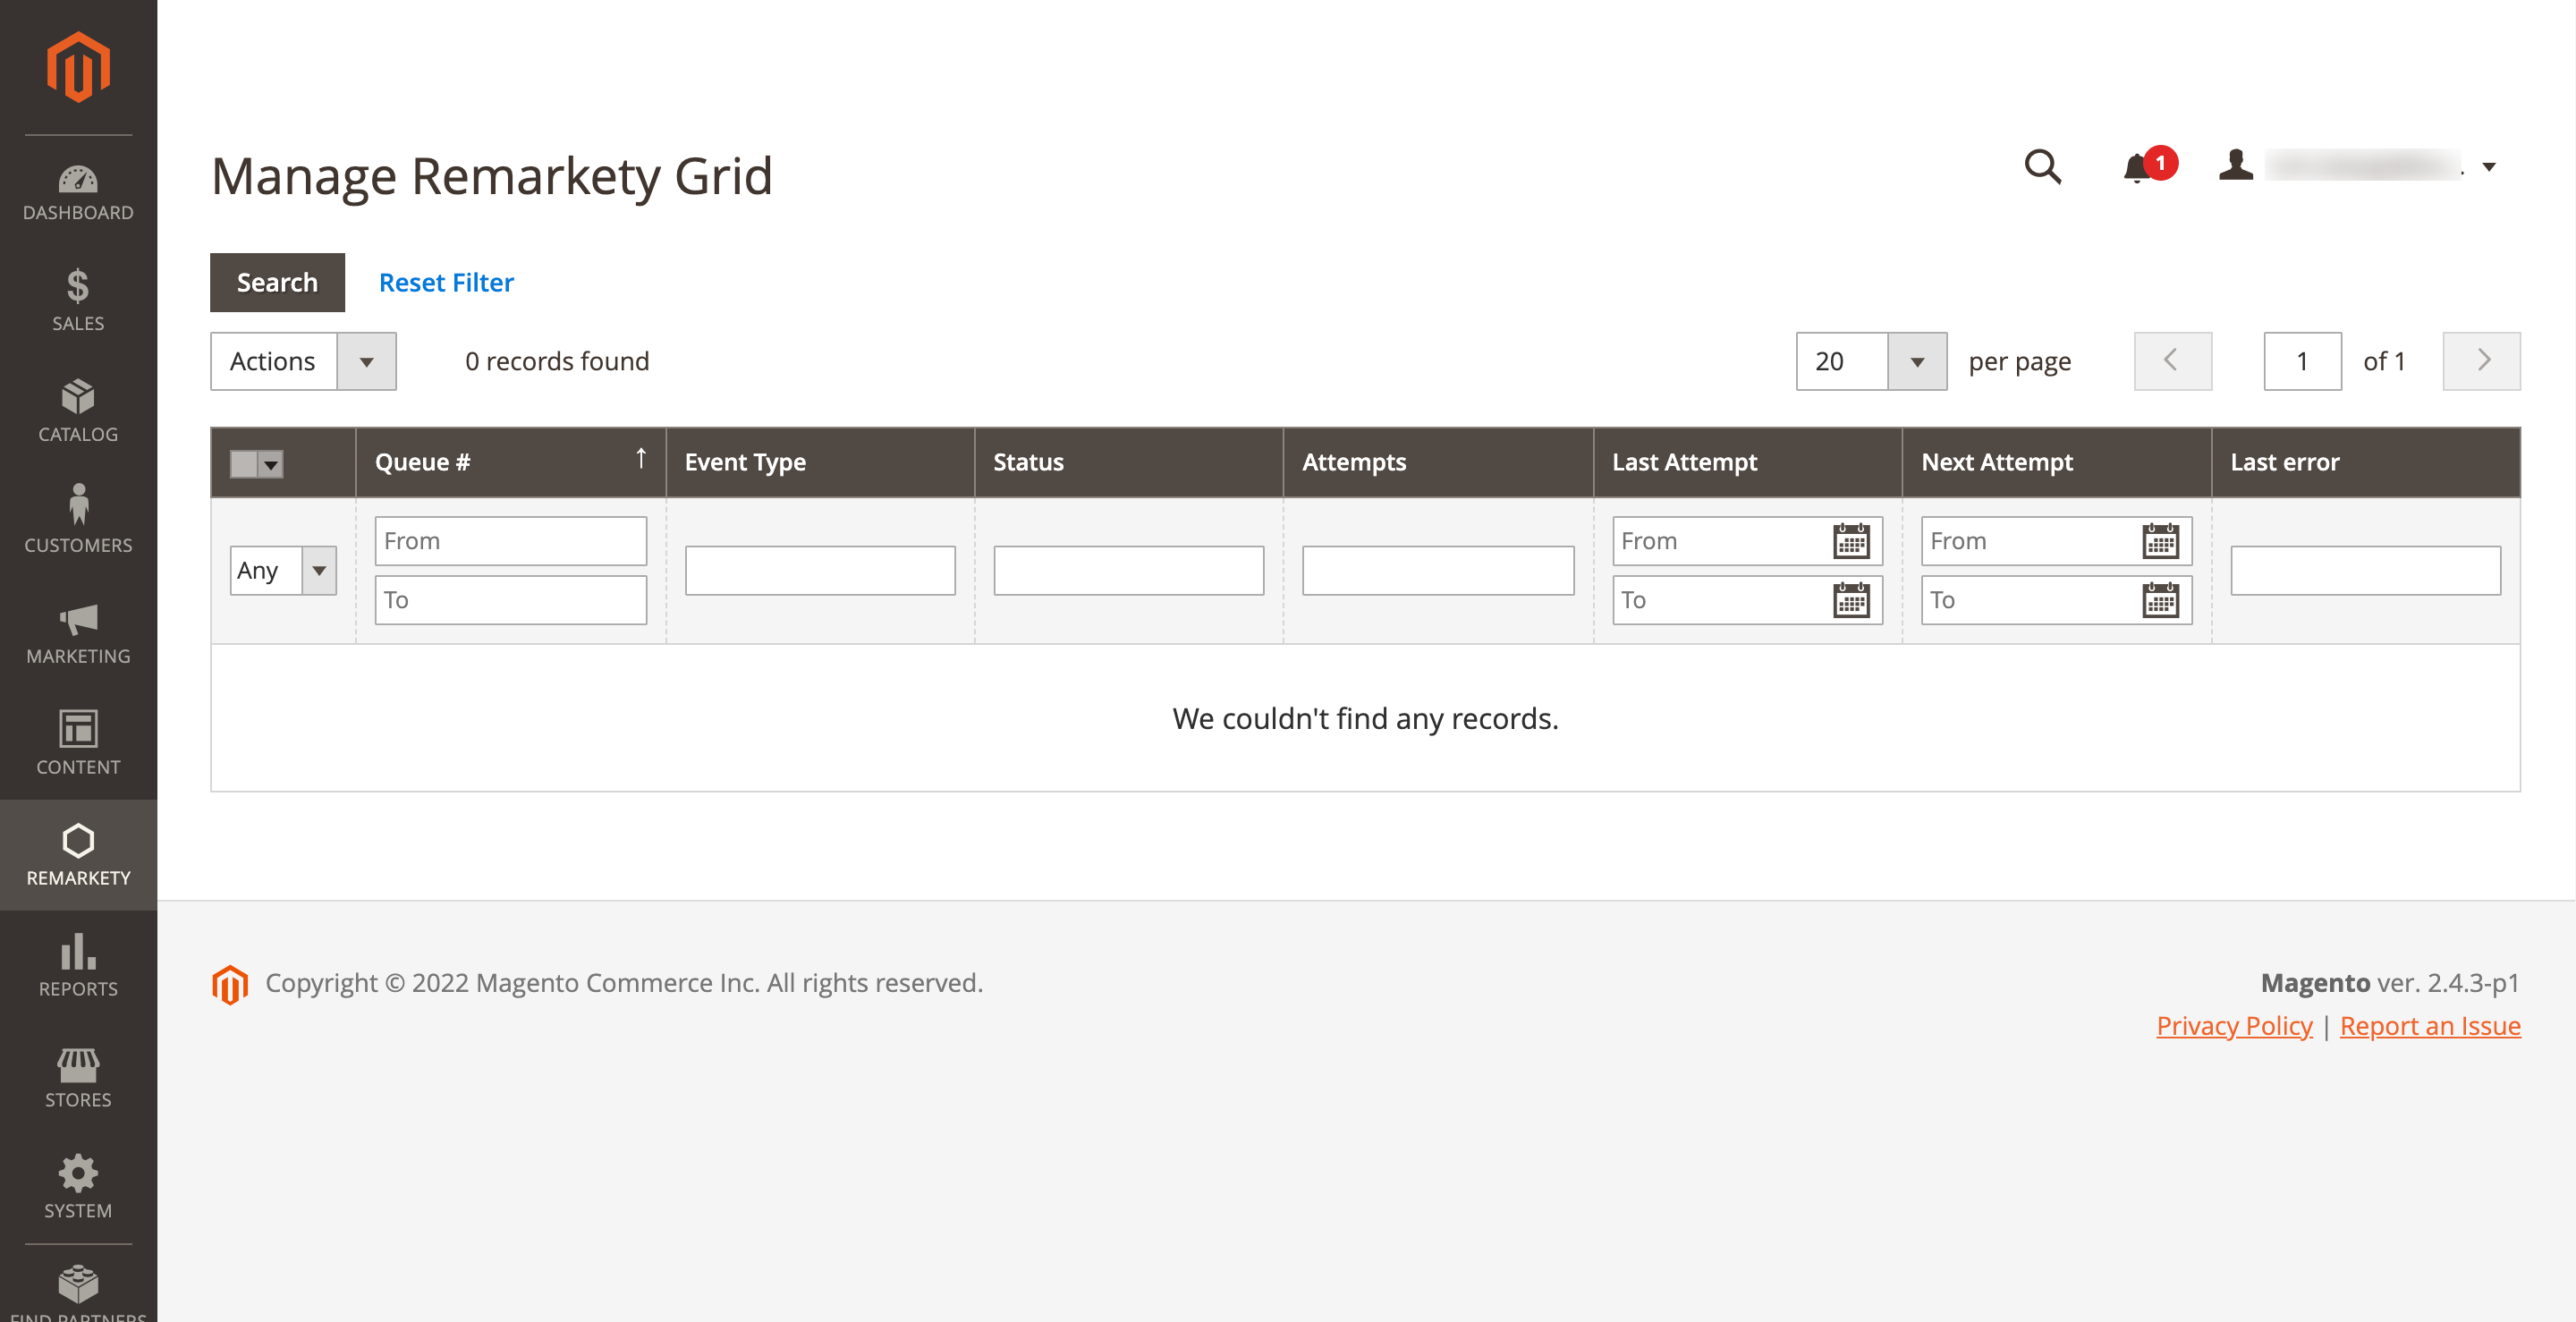The image size is (2576, 1322).
Task: Click the 'We couldn't find any records.' message
Action: click(x=1365, y=718)
